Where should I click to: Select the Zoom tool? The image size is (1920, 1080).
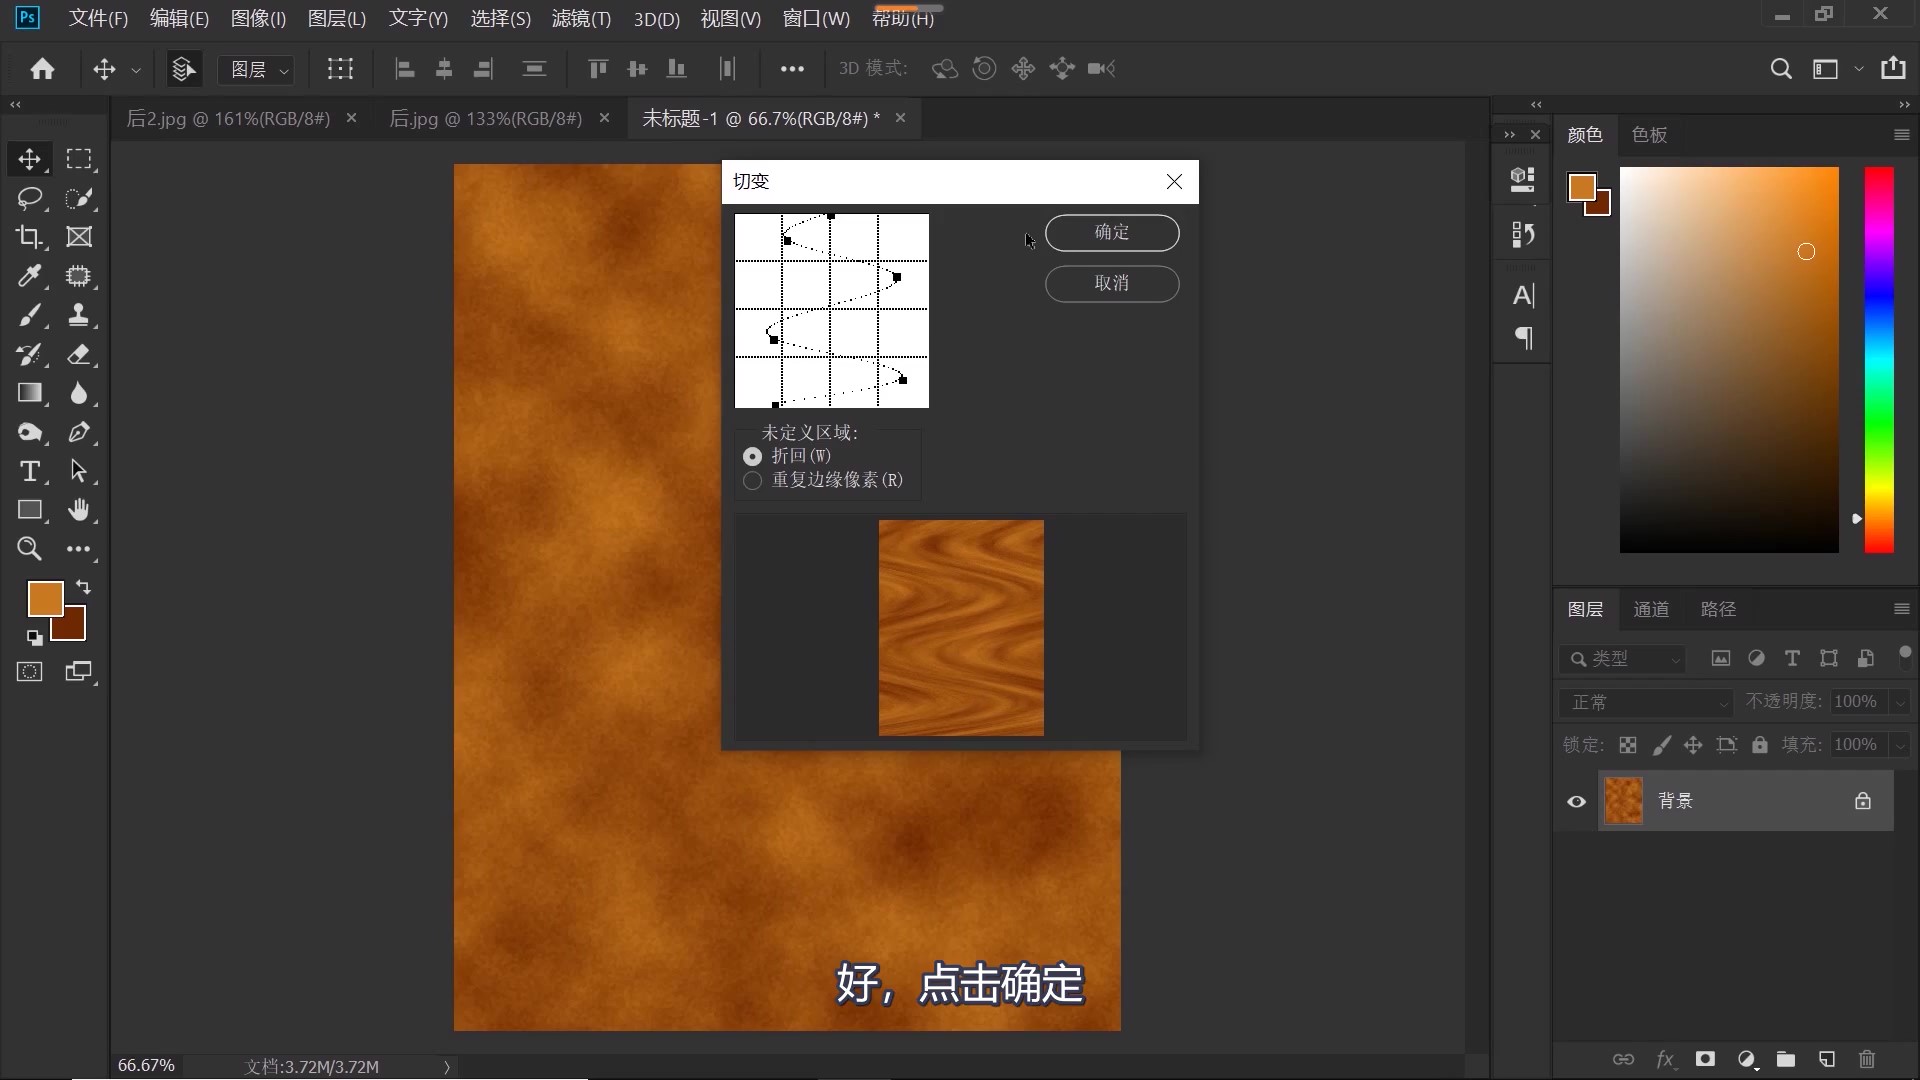coord(30,549)
